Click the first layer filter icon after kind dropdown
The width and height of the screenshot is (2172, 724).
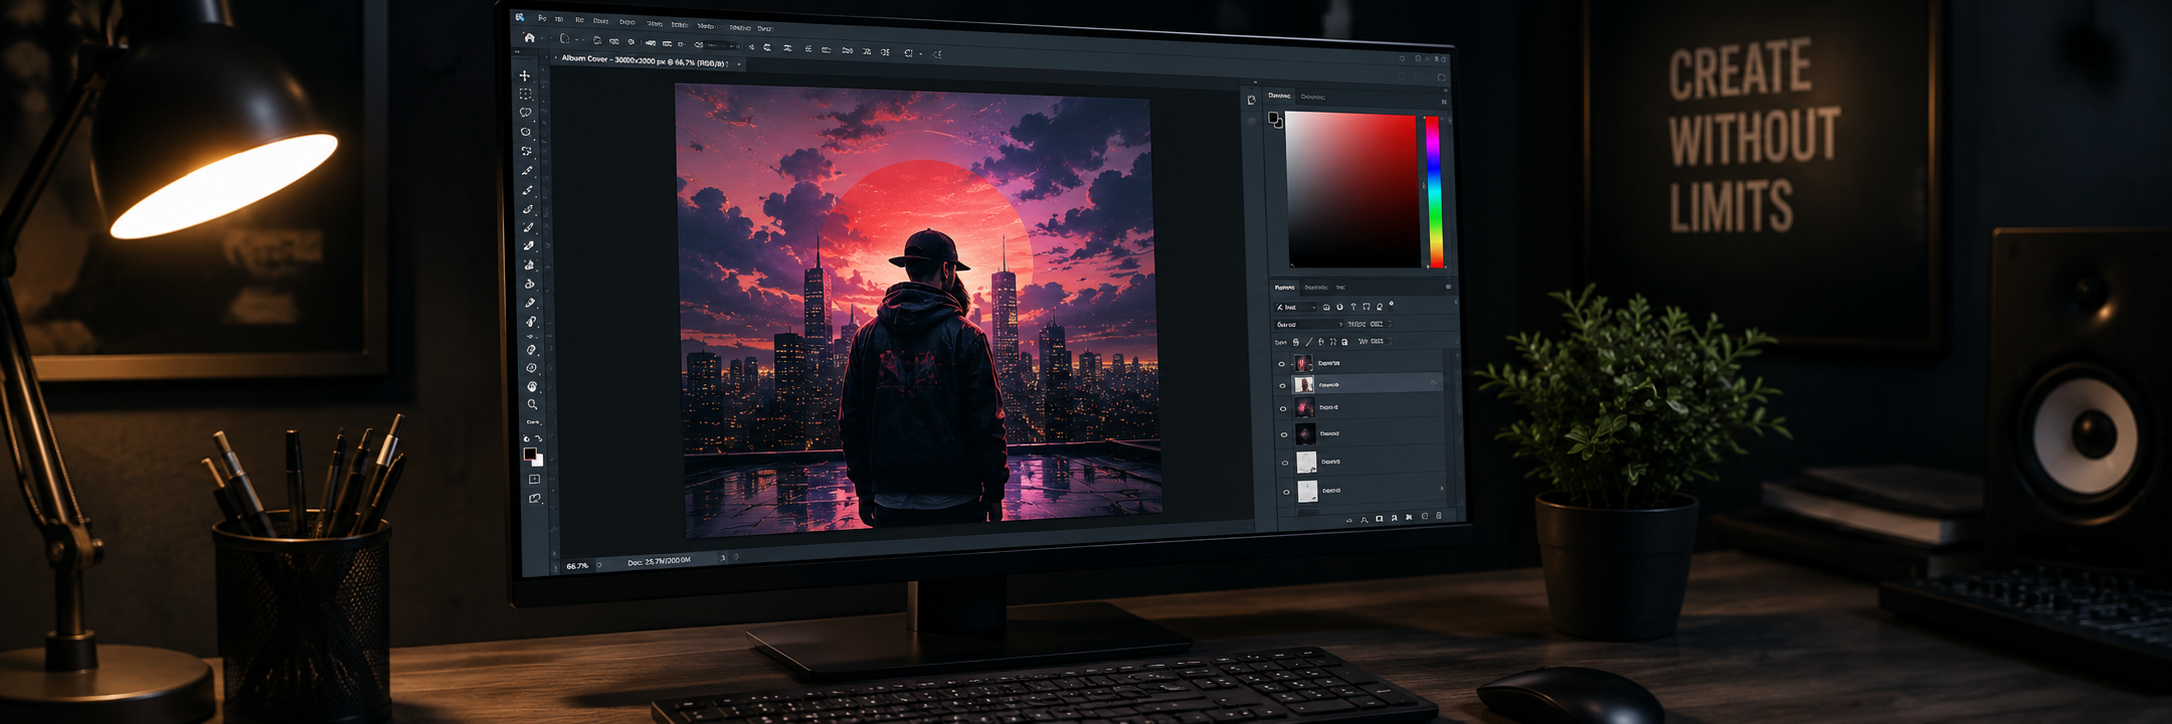click(1326, 307)
